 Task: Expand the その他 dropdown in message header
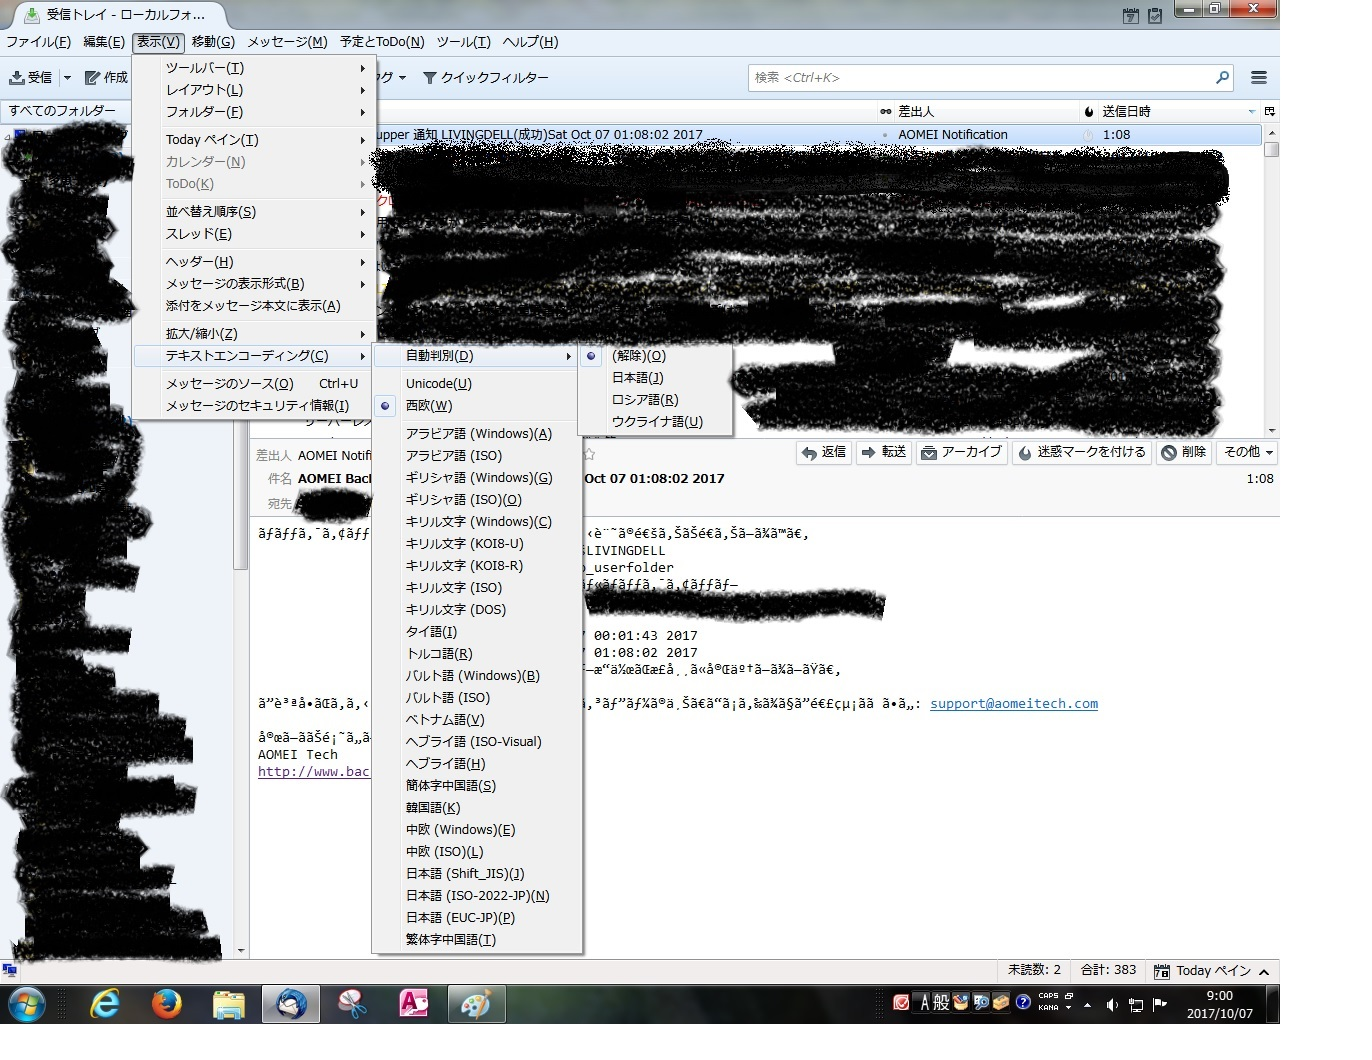coord(1248,453)
